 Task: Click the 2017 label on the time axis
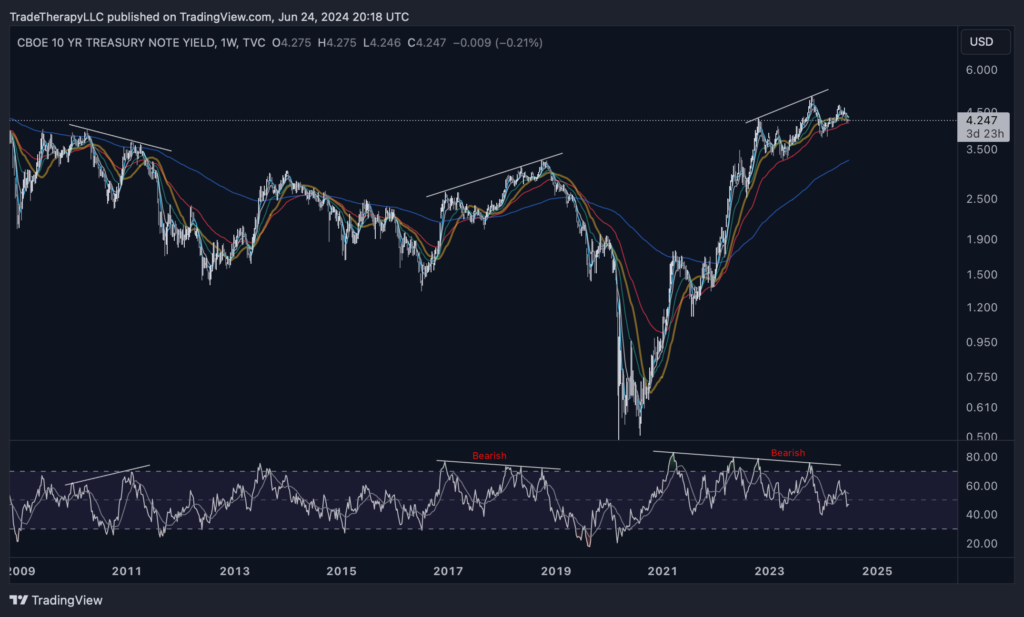(448, 571)
